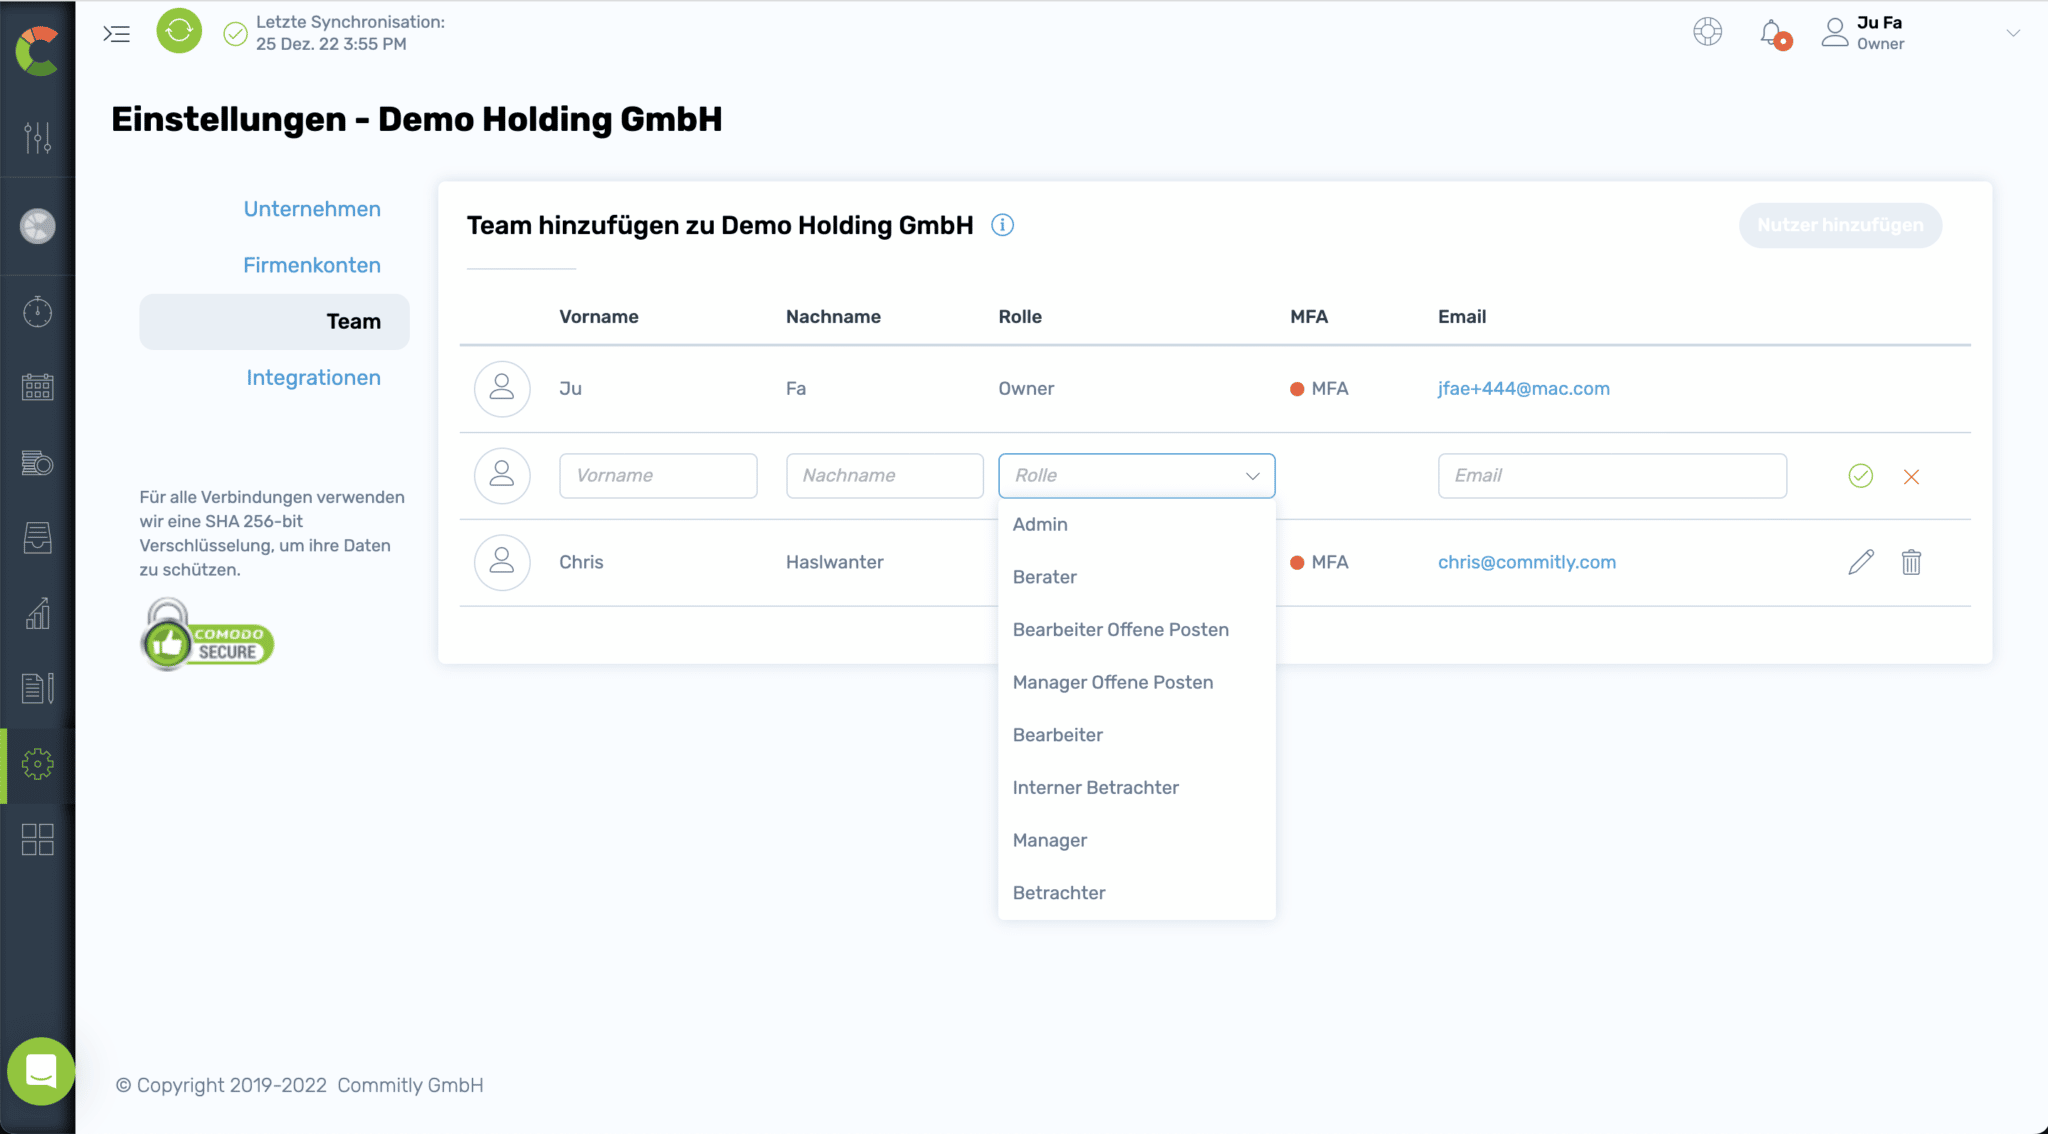Select Admin from the role list
The height and width of the screenshot is (1134, 2048).
1040,524
